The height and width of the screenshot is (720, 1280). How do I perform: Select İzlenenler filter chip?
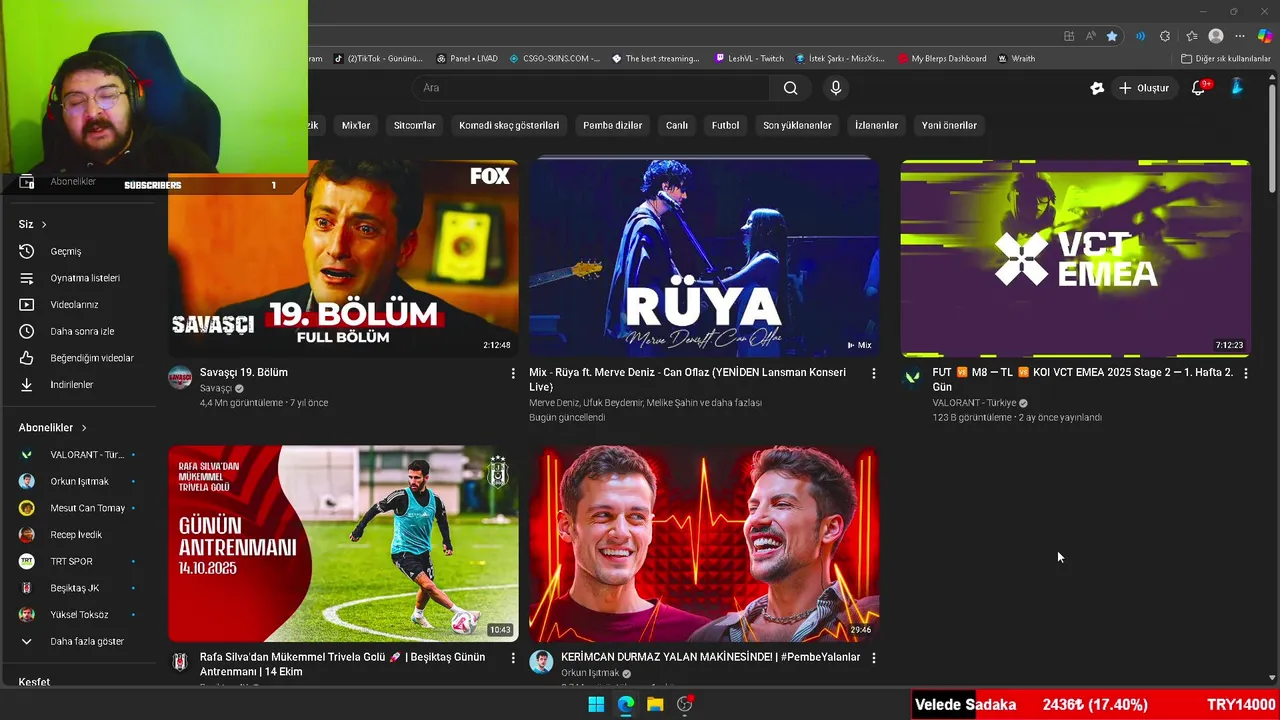click(x=876, y=125)
